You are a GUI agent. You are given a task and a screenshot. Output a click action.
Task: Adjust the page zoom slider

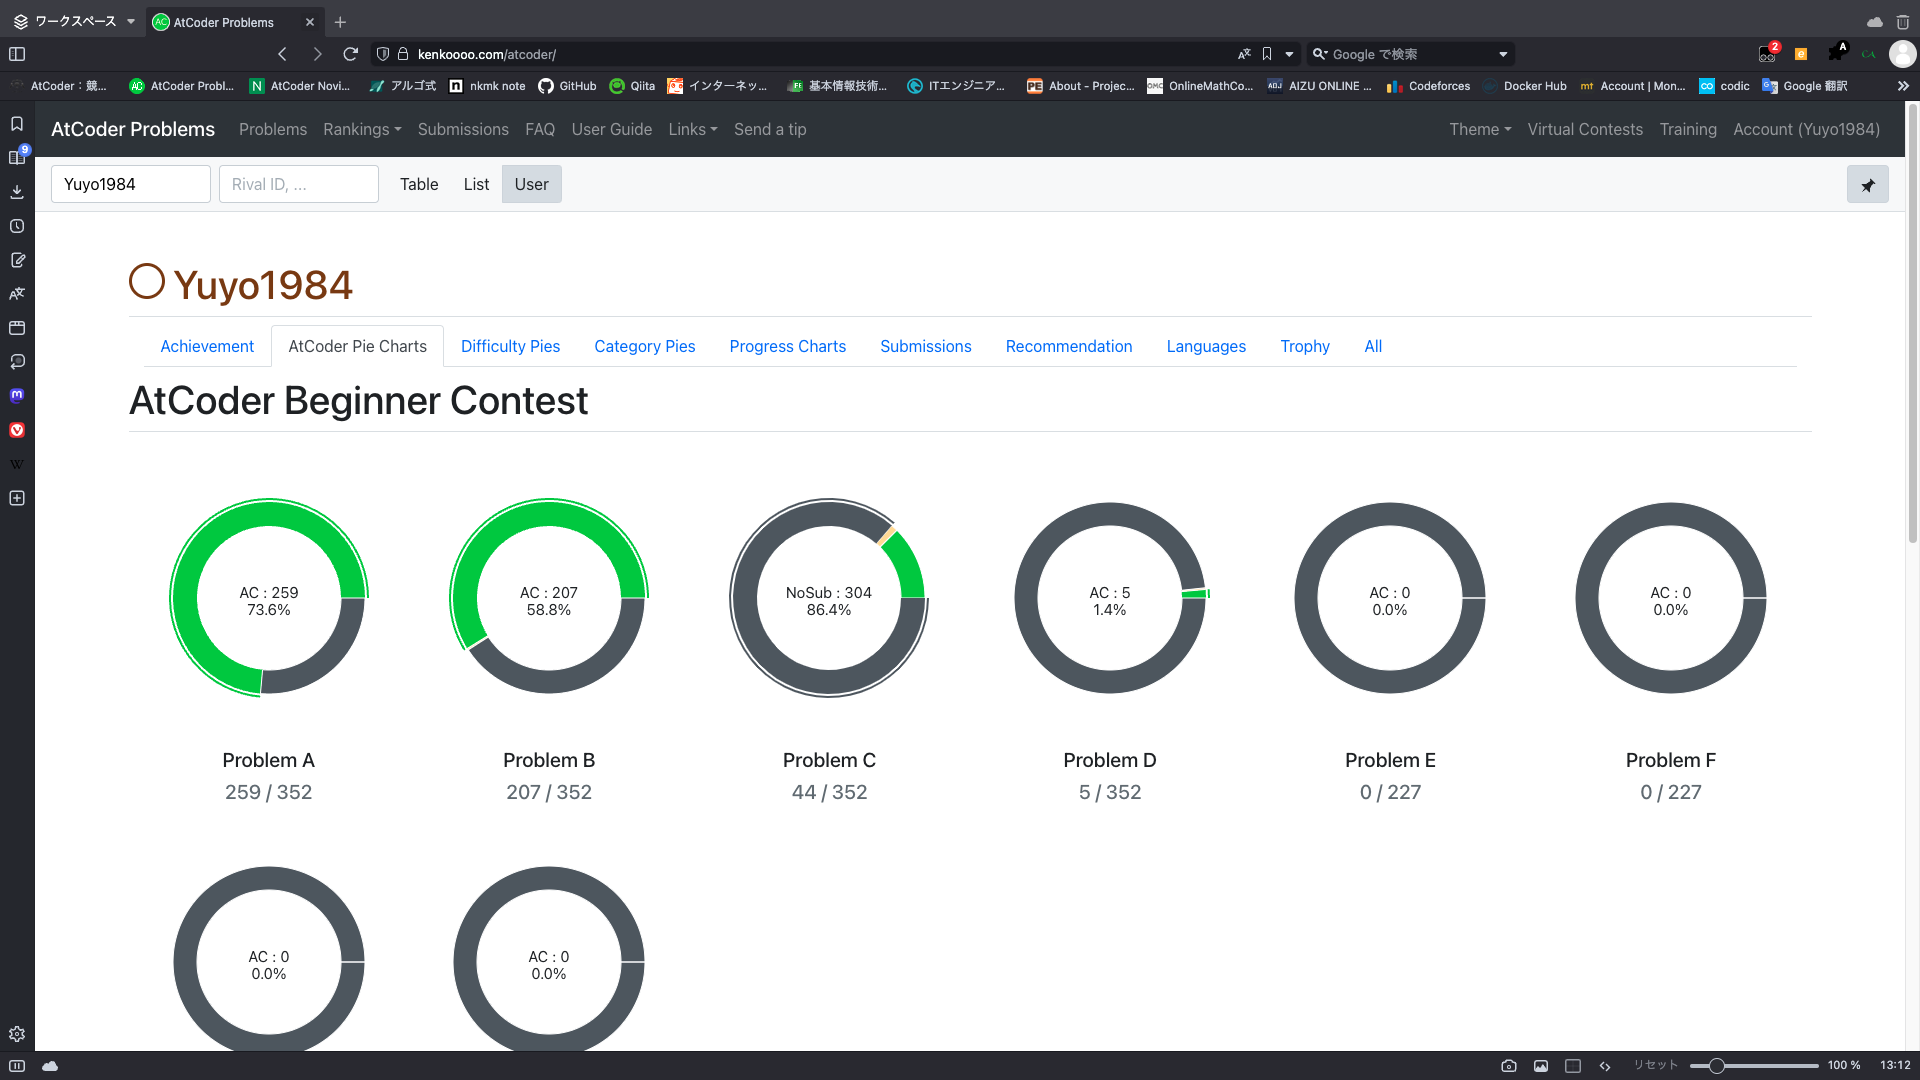[1716, 1066]
